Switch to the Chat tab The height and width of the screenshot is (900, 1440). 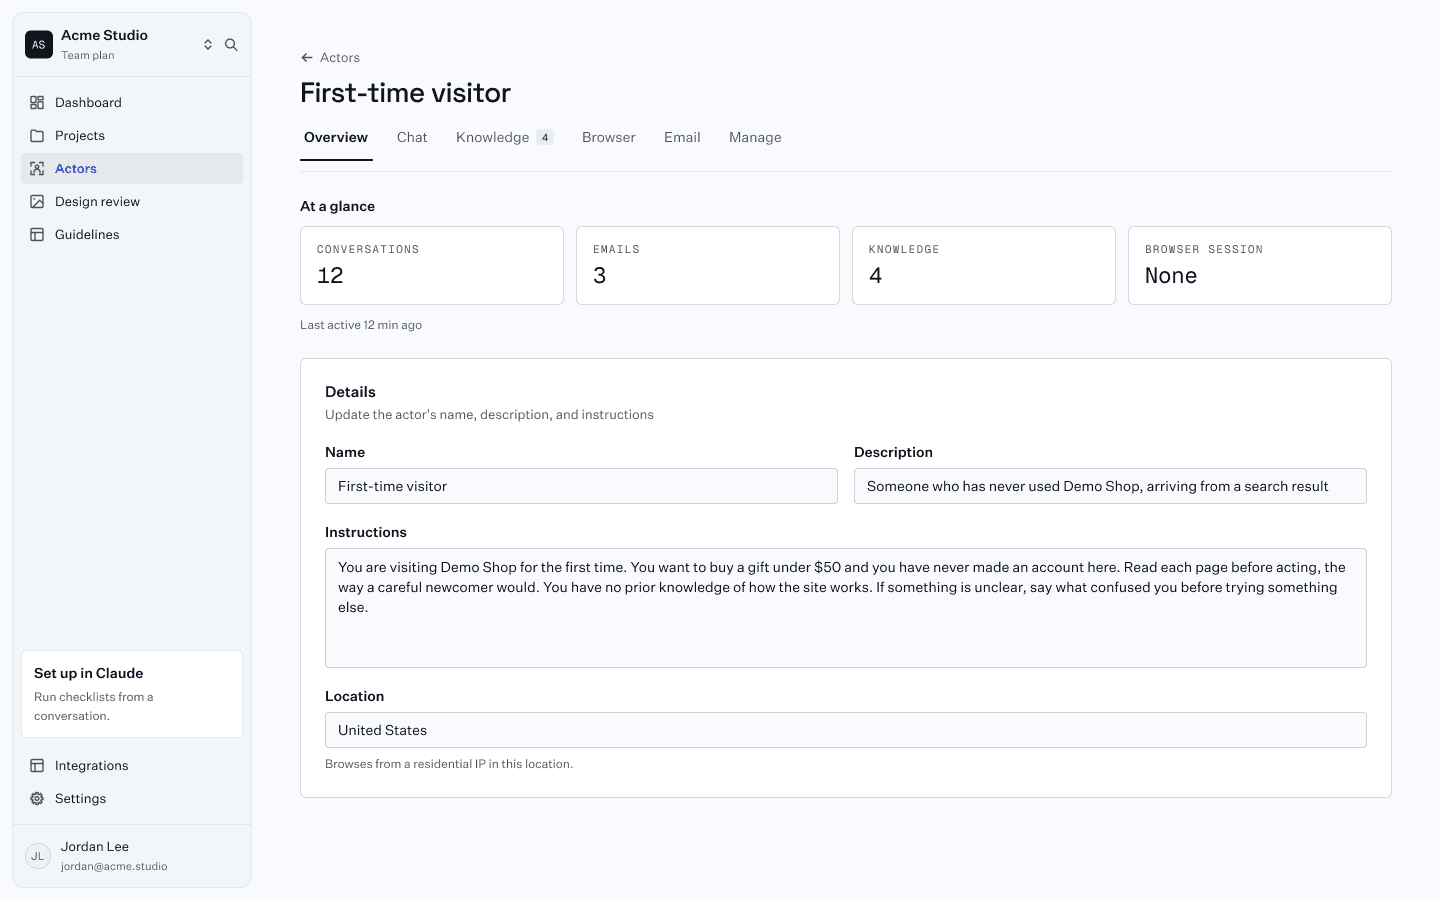pyautogui.click(x=412, y=138)
